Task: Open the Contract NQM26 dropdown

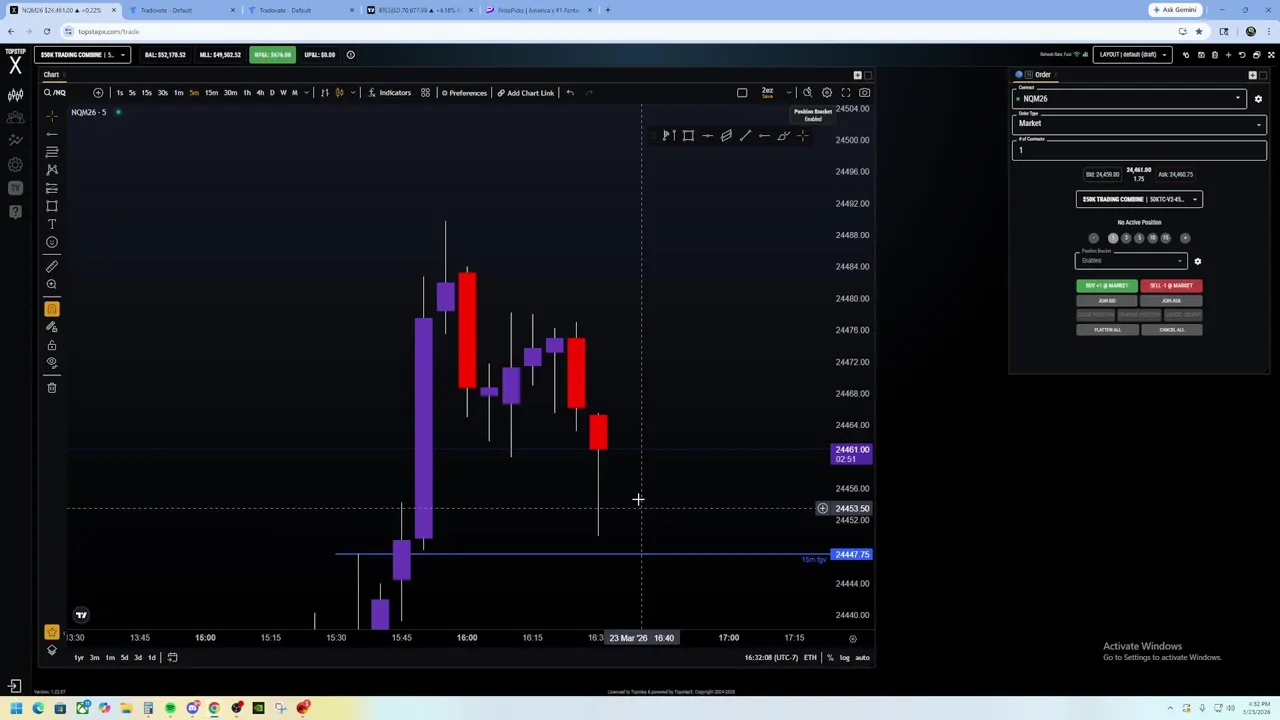Action: [x=1130, y=98]
